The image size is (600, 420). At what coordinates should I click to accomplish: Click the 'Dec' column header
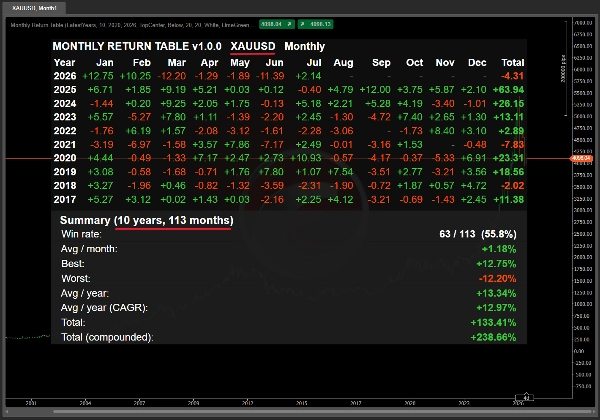pyautogui.click(x=477, y=62)
